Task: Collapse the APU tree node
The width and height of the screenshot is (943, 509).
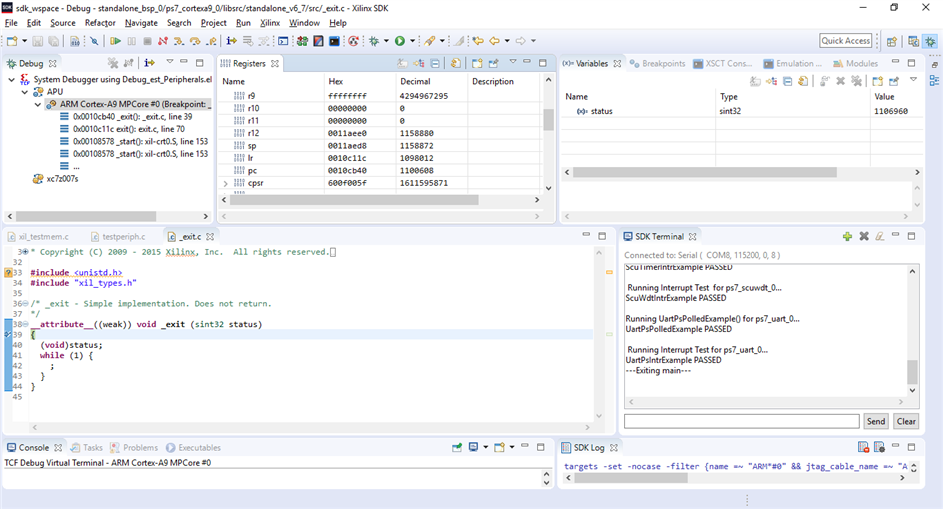Action: [24, 91]
